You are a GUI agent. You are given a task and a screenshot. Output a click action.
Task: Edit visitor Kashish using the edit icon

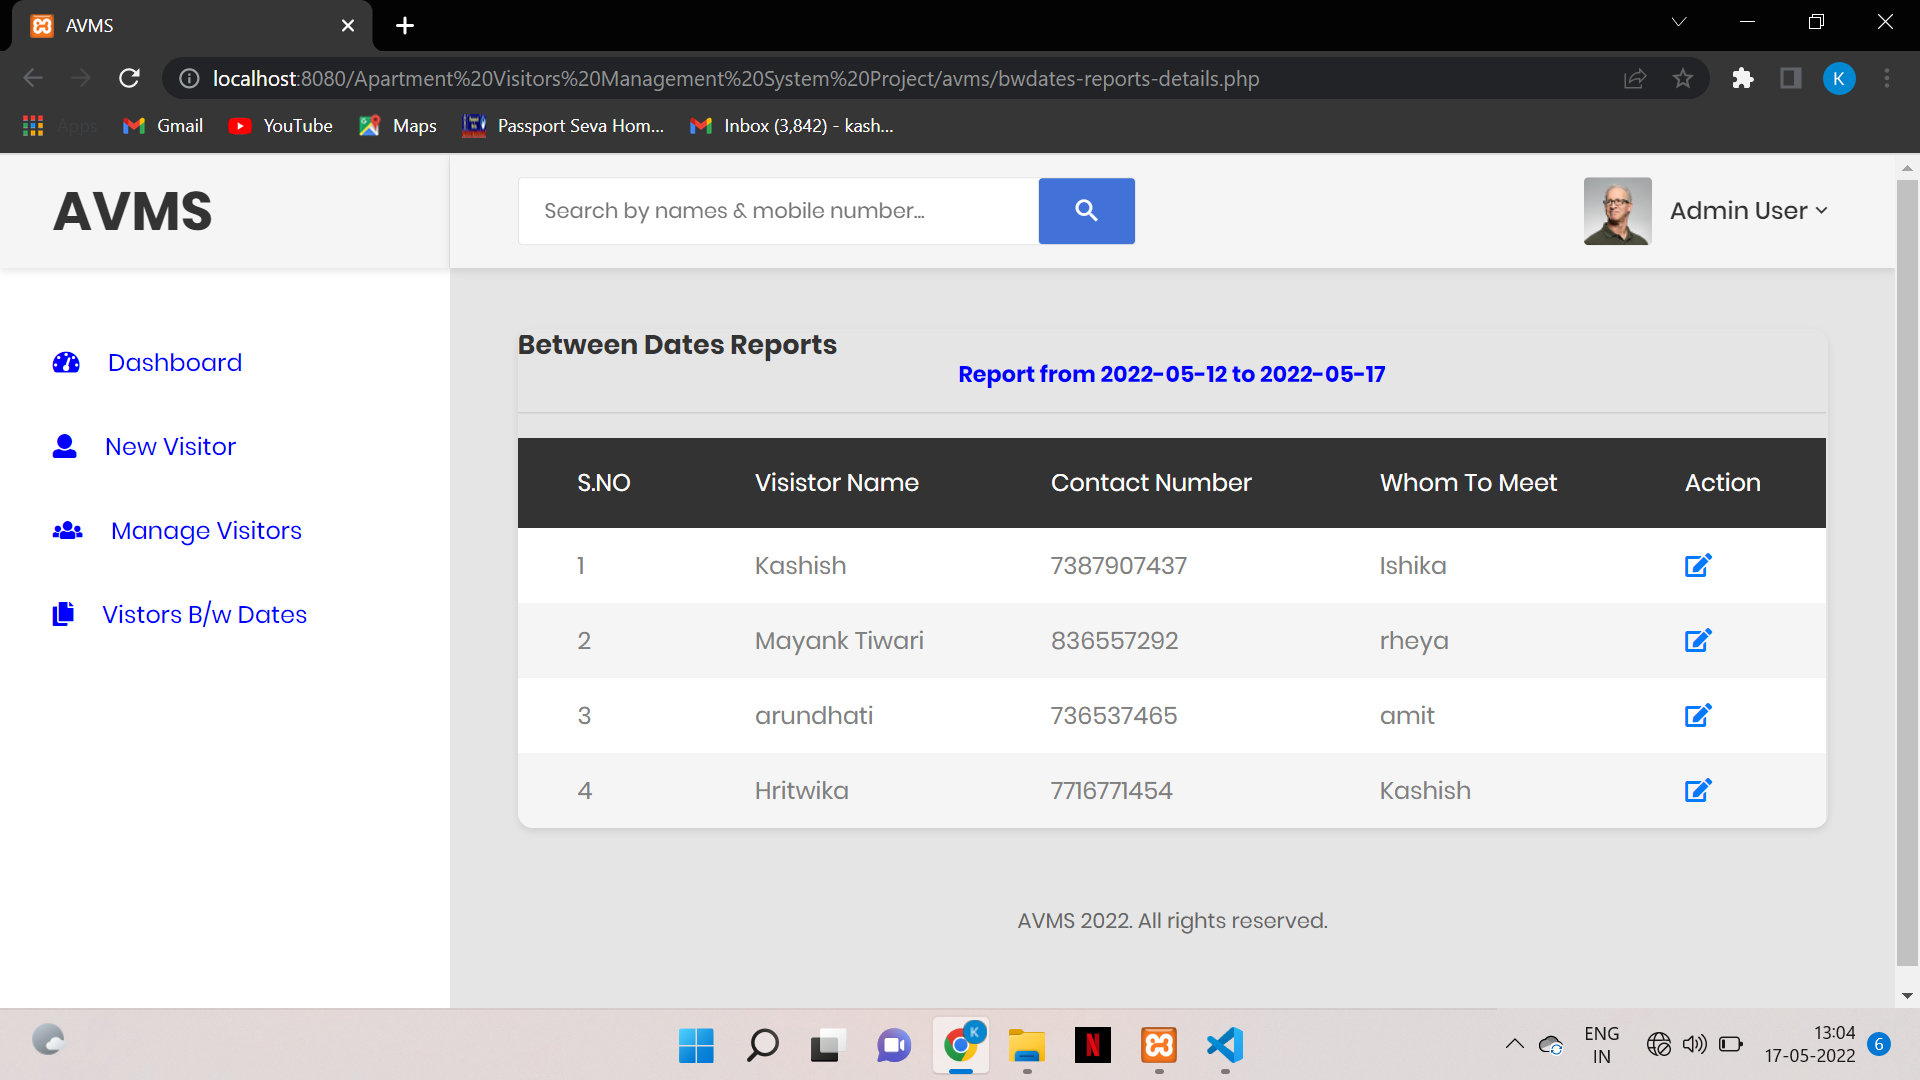click(x=1698, y=565)
